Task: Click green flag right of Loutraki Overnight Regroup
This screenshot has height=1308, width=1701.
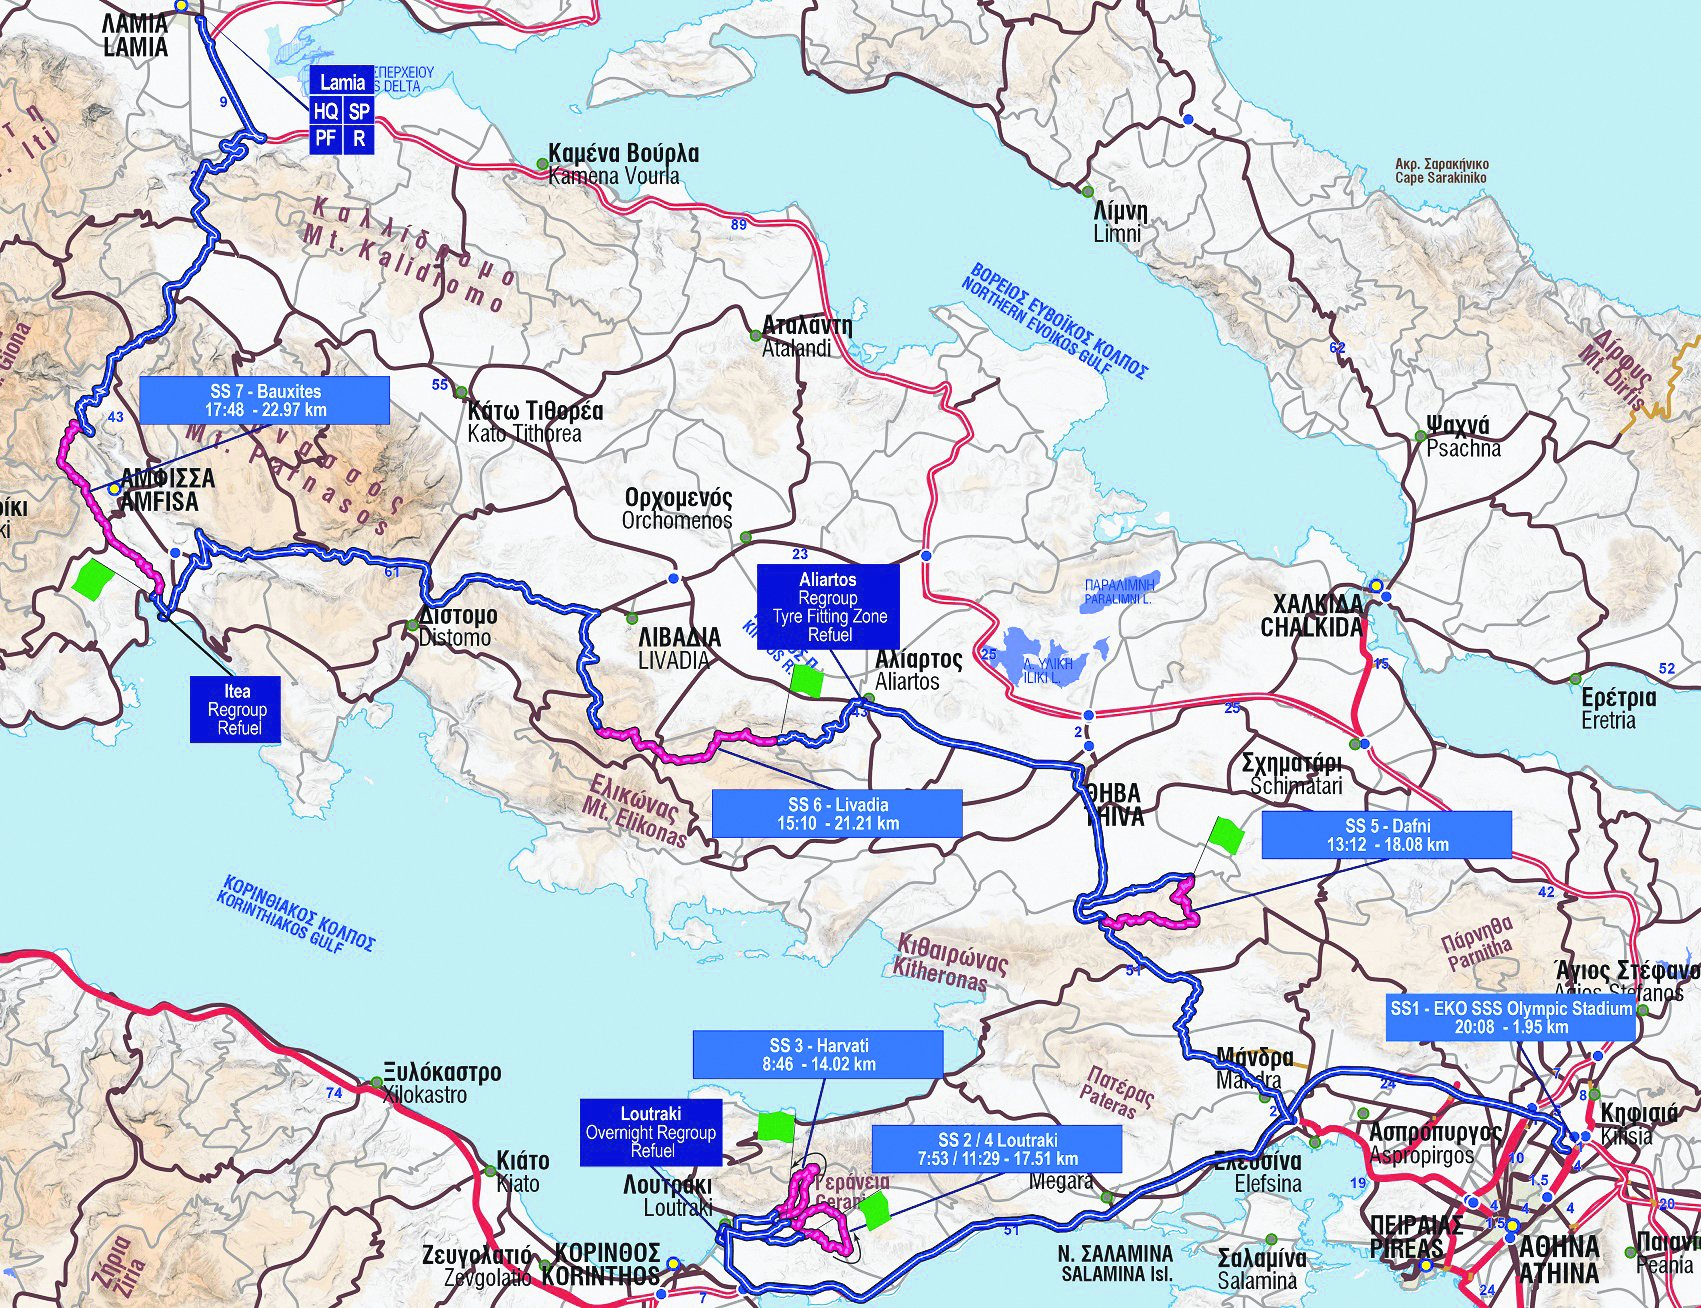Action: [775, 1126]
